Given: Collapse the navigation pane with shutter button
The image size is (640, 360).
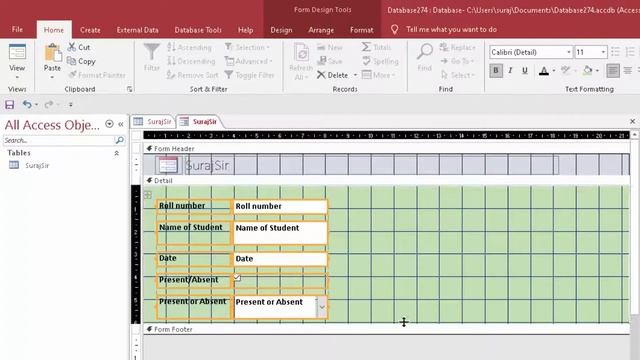Looking at the screenshot, I should click(x=121, y=124).
